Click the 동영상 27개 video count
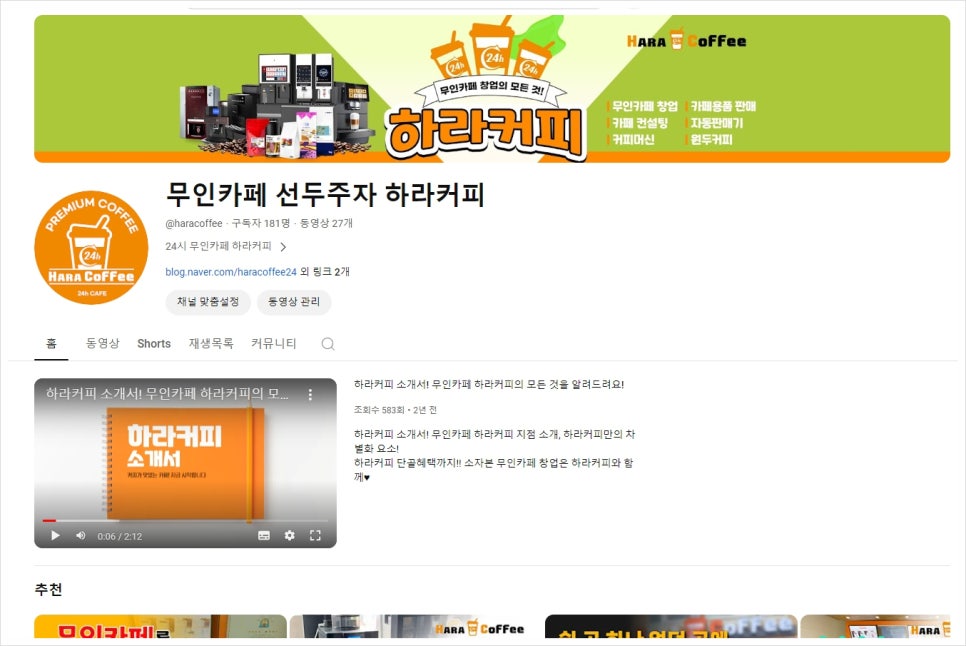The height and width of the screenshot is (646, 966). click(x=326, y=224)
